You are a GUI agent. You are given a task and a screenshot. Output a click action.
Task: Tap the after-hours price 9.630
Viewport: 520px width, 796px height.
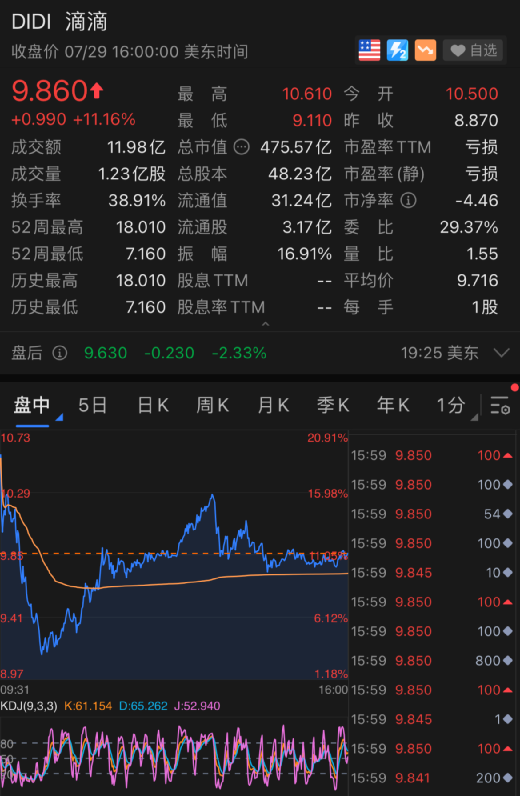click(x=106, y=353)
